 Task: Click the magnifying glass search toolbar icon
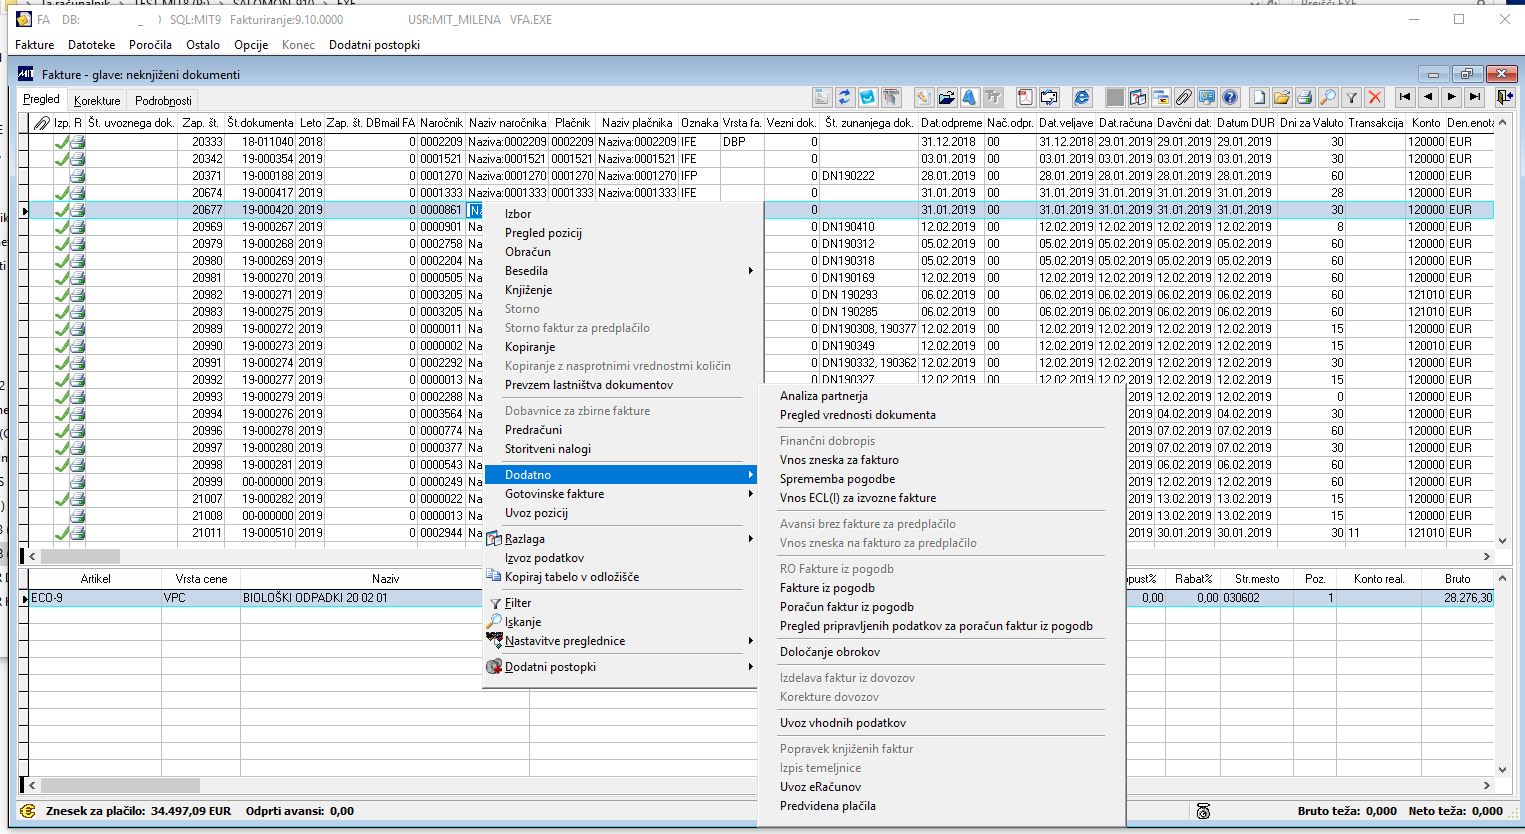click(1328, 97)
